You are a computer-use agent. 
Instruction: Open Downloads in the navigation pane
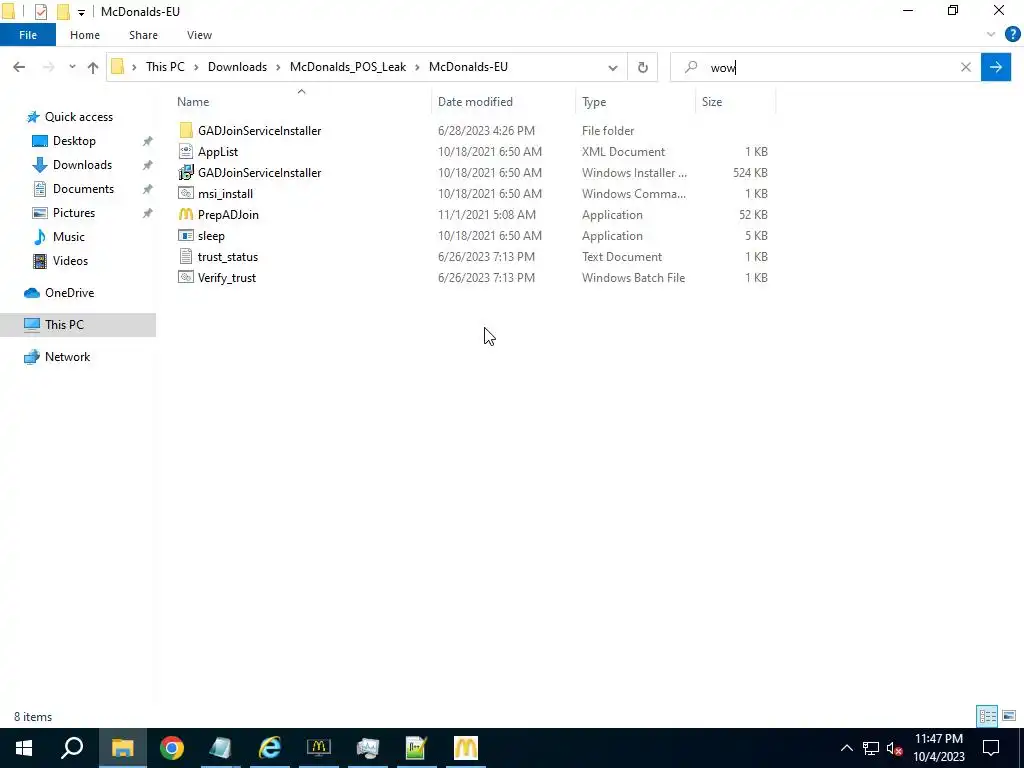(x=82, y=165)
